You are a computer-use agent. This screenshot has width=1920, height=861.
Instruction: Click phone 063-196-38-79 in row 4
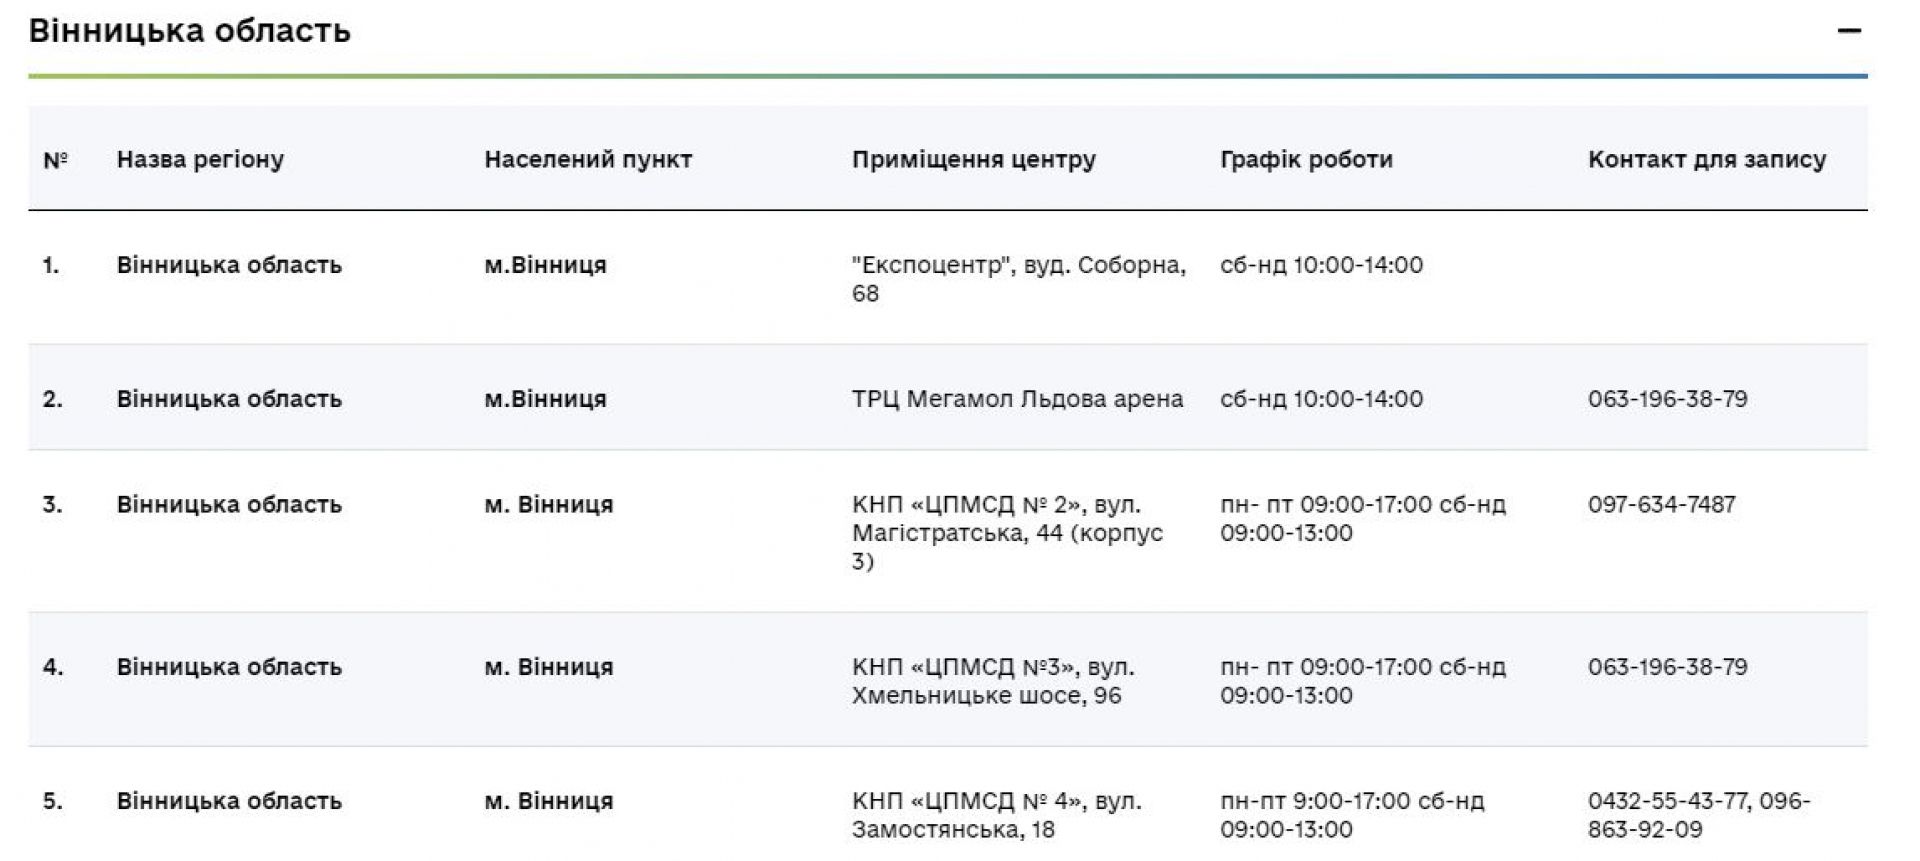[x=1667, y=667]
